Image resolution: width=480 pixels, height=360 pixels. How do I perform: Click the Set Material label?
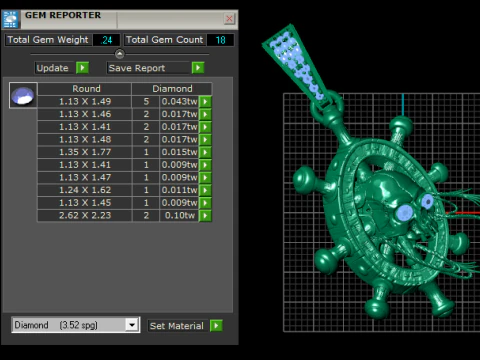(177, 326)
